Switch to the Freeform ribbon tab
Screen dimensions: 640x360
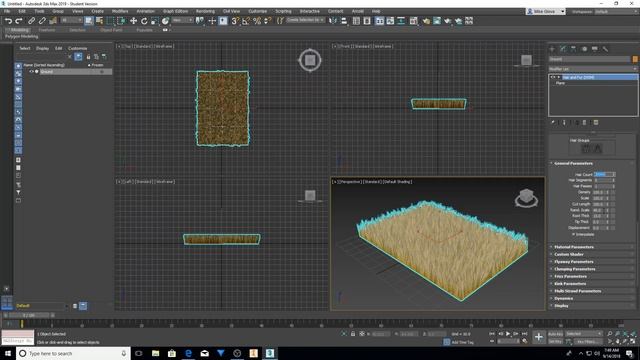click(47, 30)
